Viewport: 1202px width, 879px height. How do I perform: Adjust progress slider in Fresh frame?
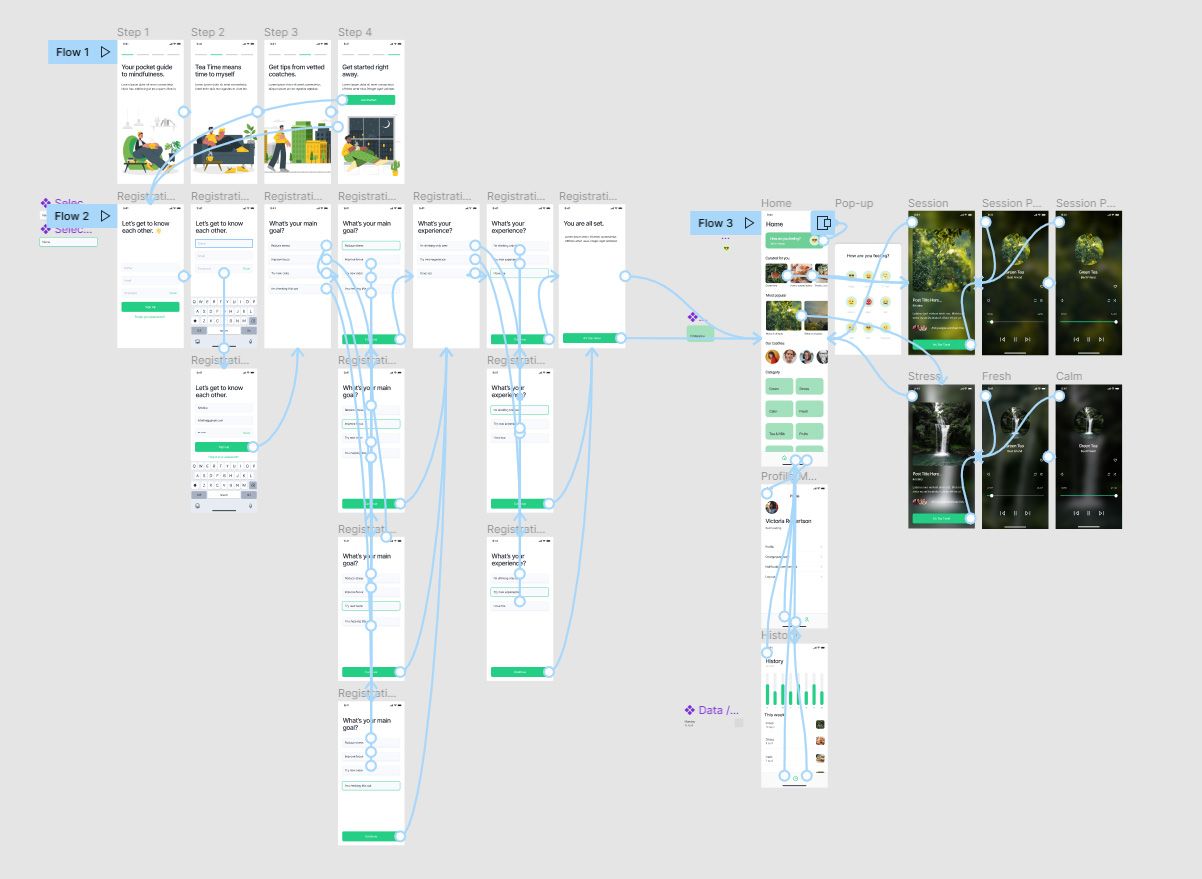[1015, 495]
